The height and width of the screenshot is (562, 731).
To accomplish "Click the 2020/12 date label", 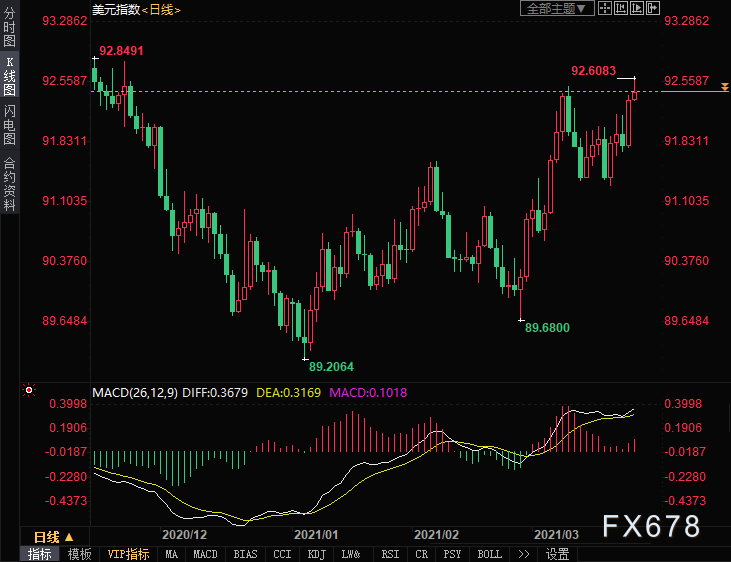I will [x=185, y=534].
